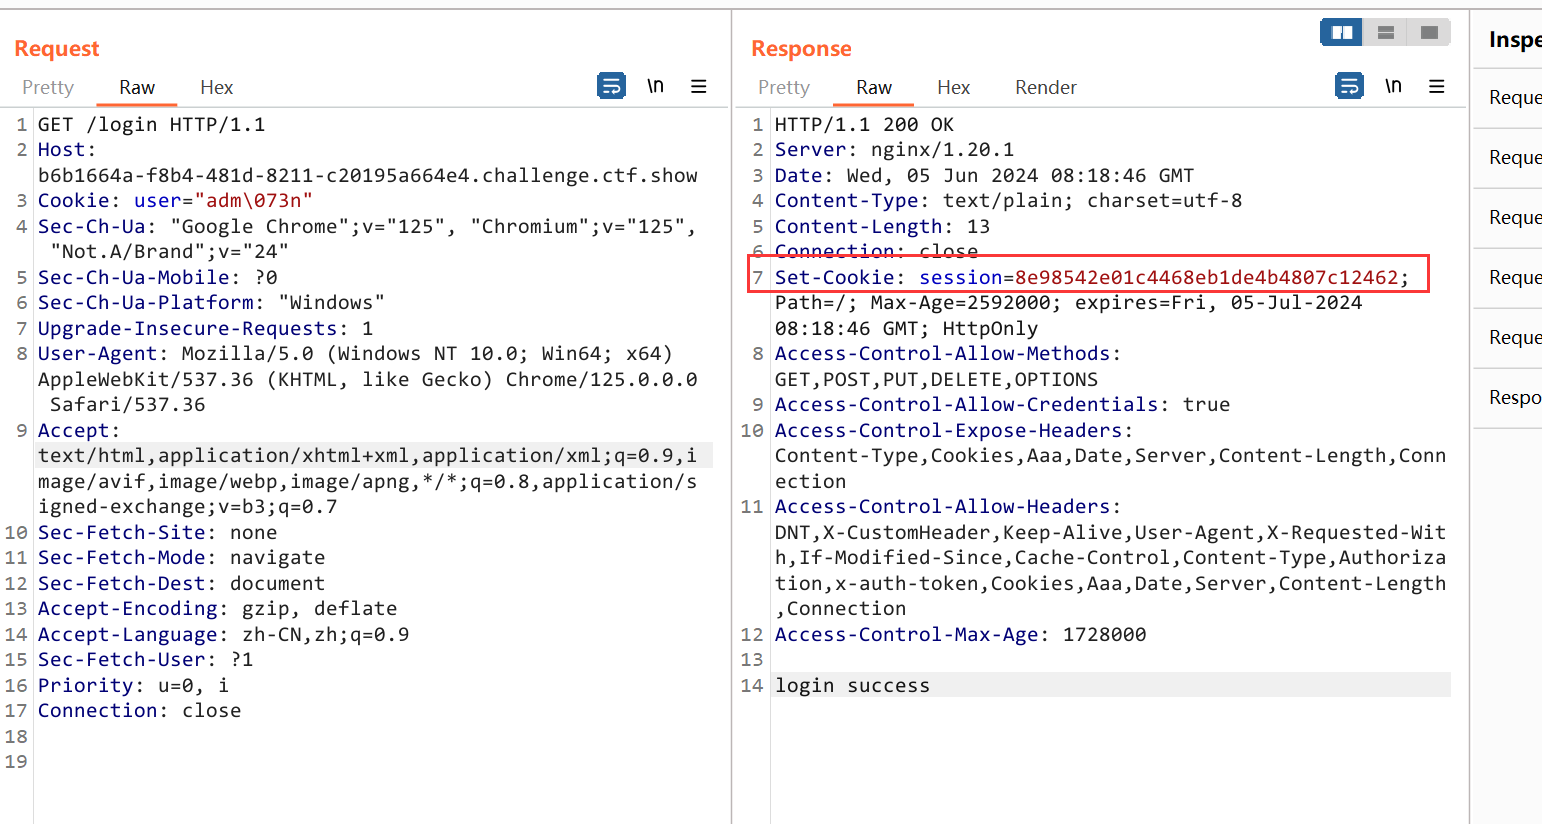
Task: Click the Sec-Ch-Ua-Mobile: ?0 header
Action: point(158,278)
